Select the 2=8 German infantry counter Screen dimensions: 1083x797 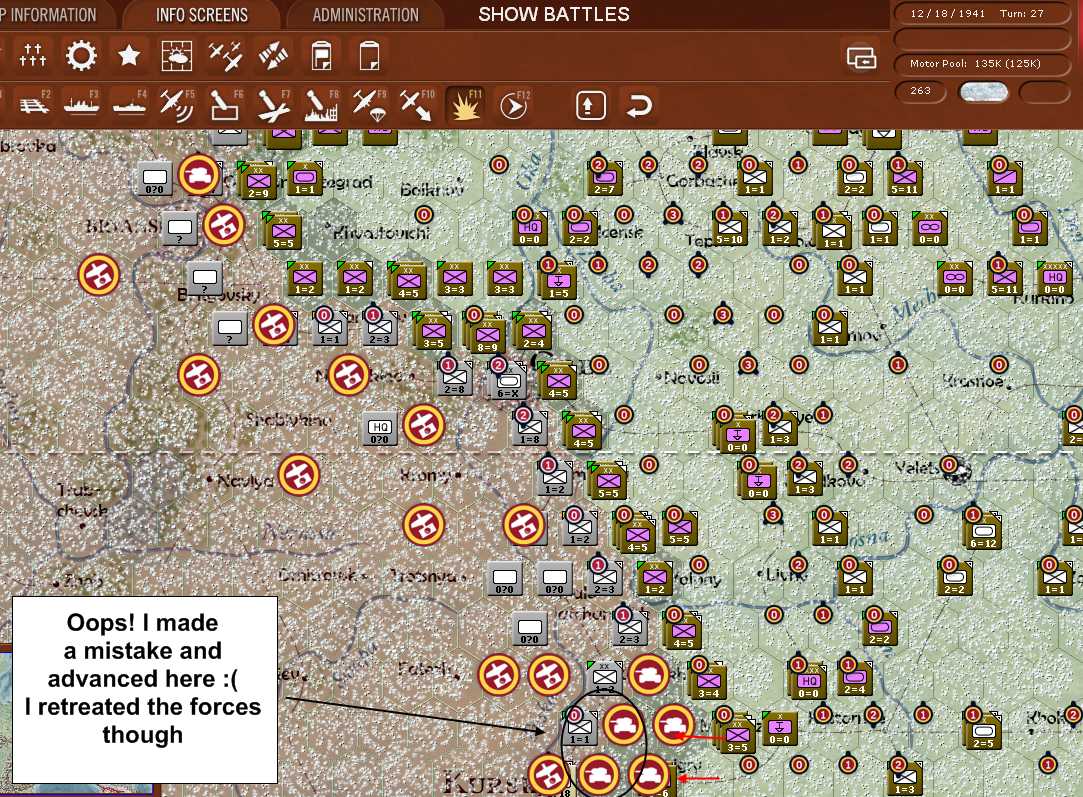coord(454,378)
